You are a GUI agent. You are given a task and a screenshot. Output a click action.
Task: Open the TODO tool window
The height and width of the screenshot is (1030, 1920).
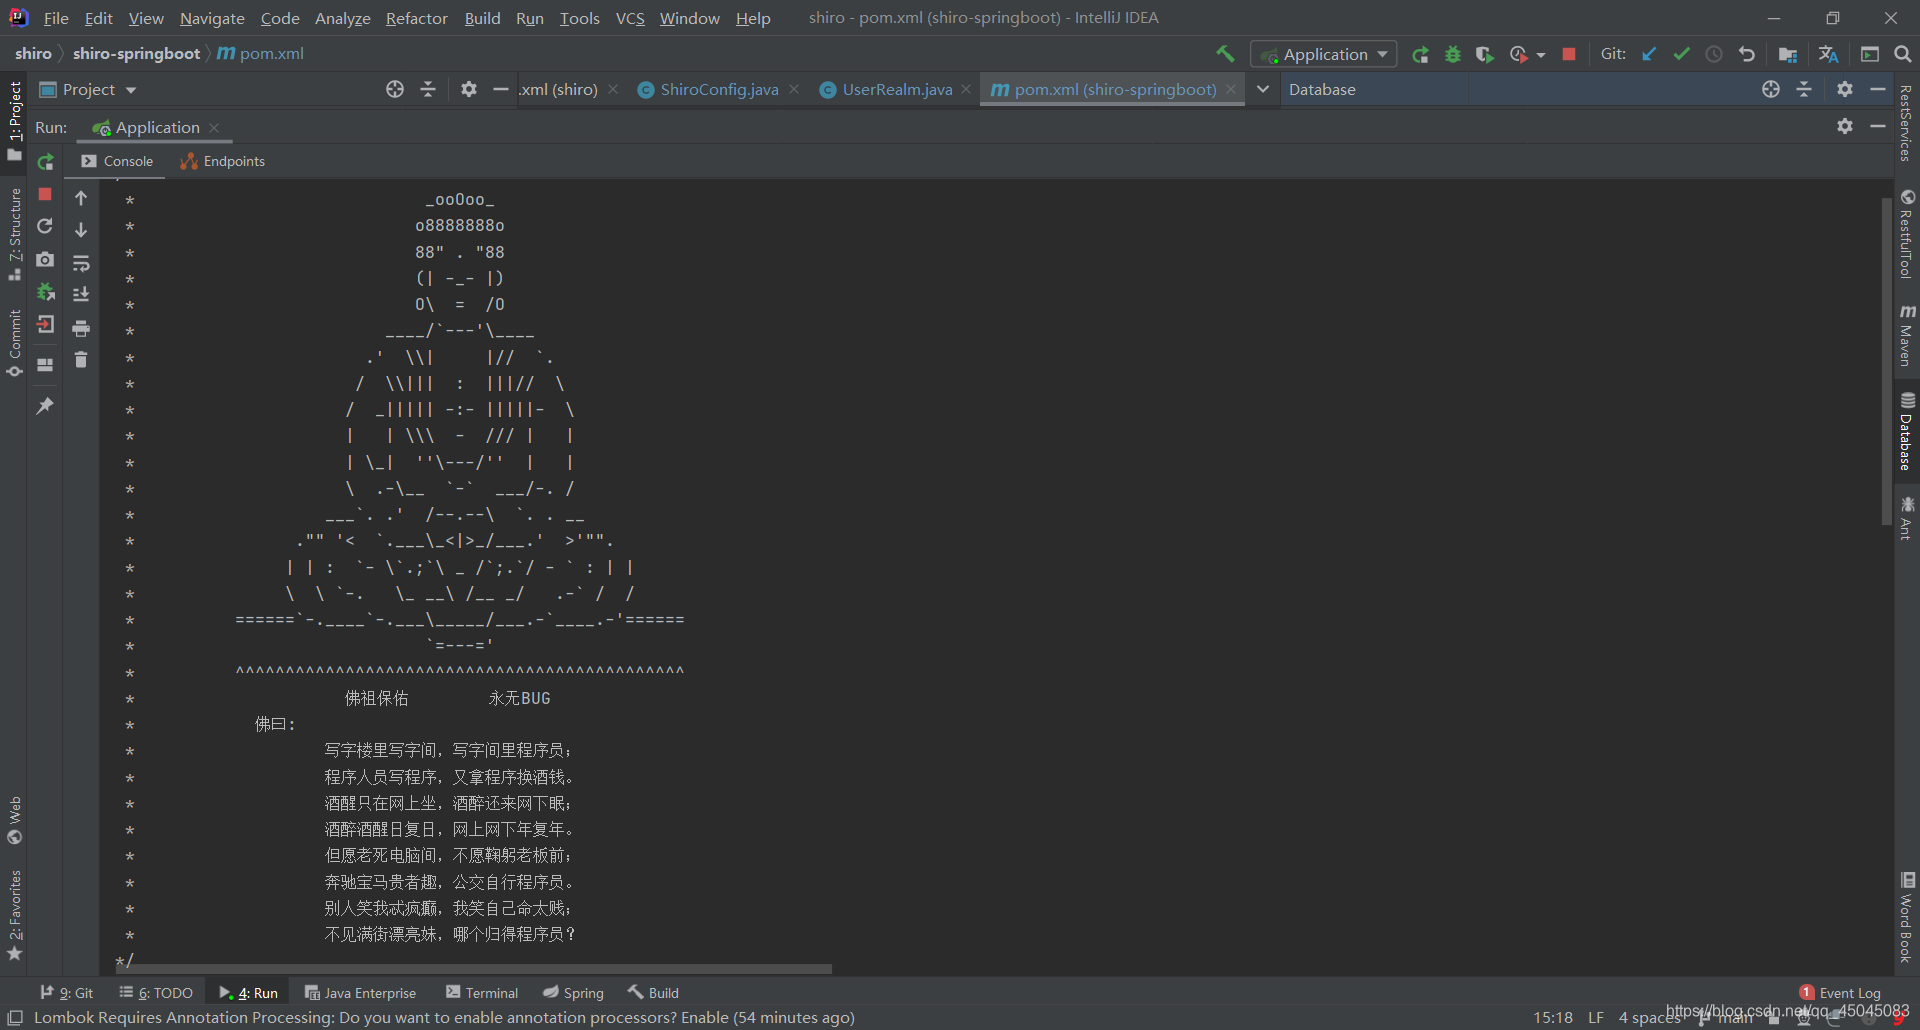click(x=157, y=993)
